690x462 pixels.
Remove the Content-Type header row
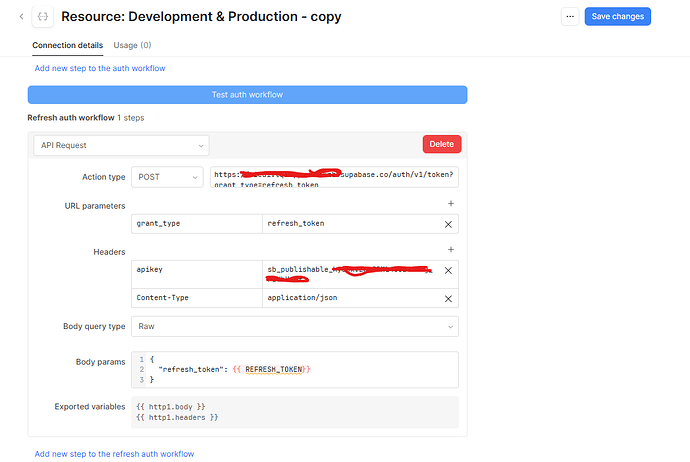click(x=448, y=298)
